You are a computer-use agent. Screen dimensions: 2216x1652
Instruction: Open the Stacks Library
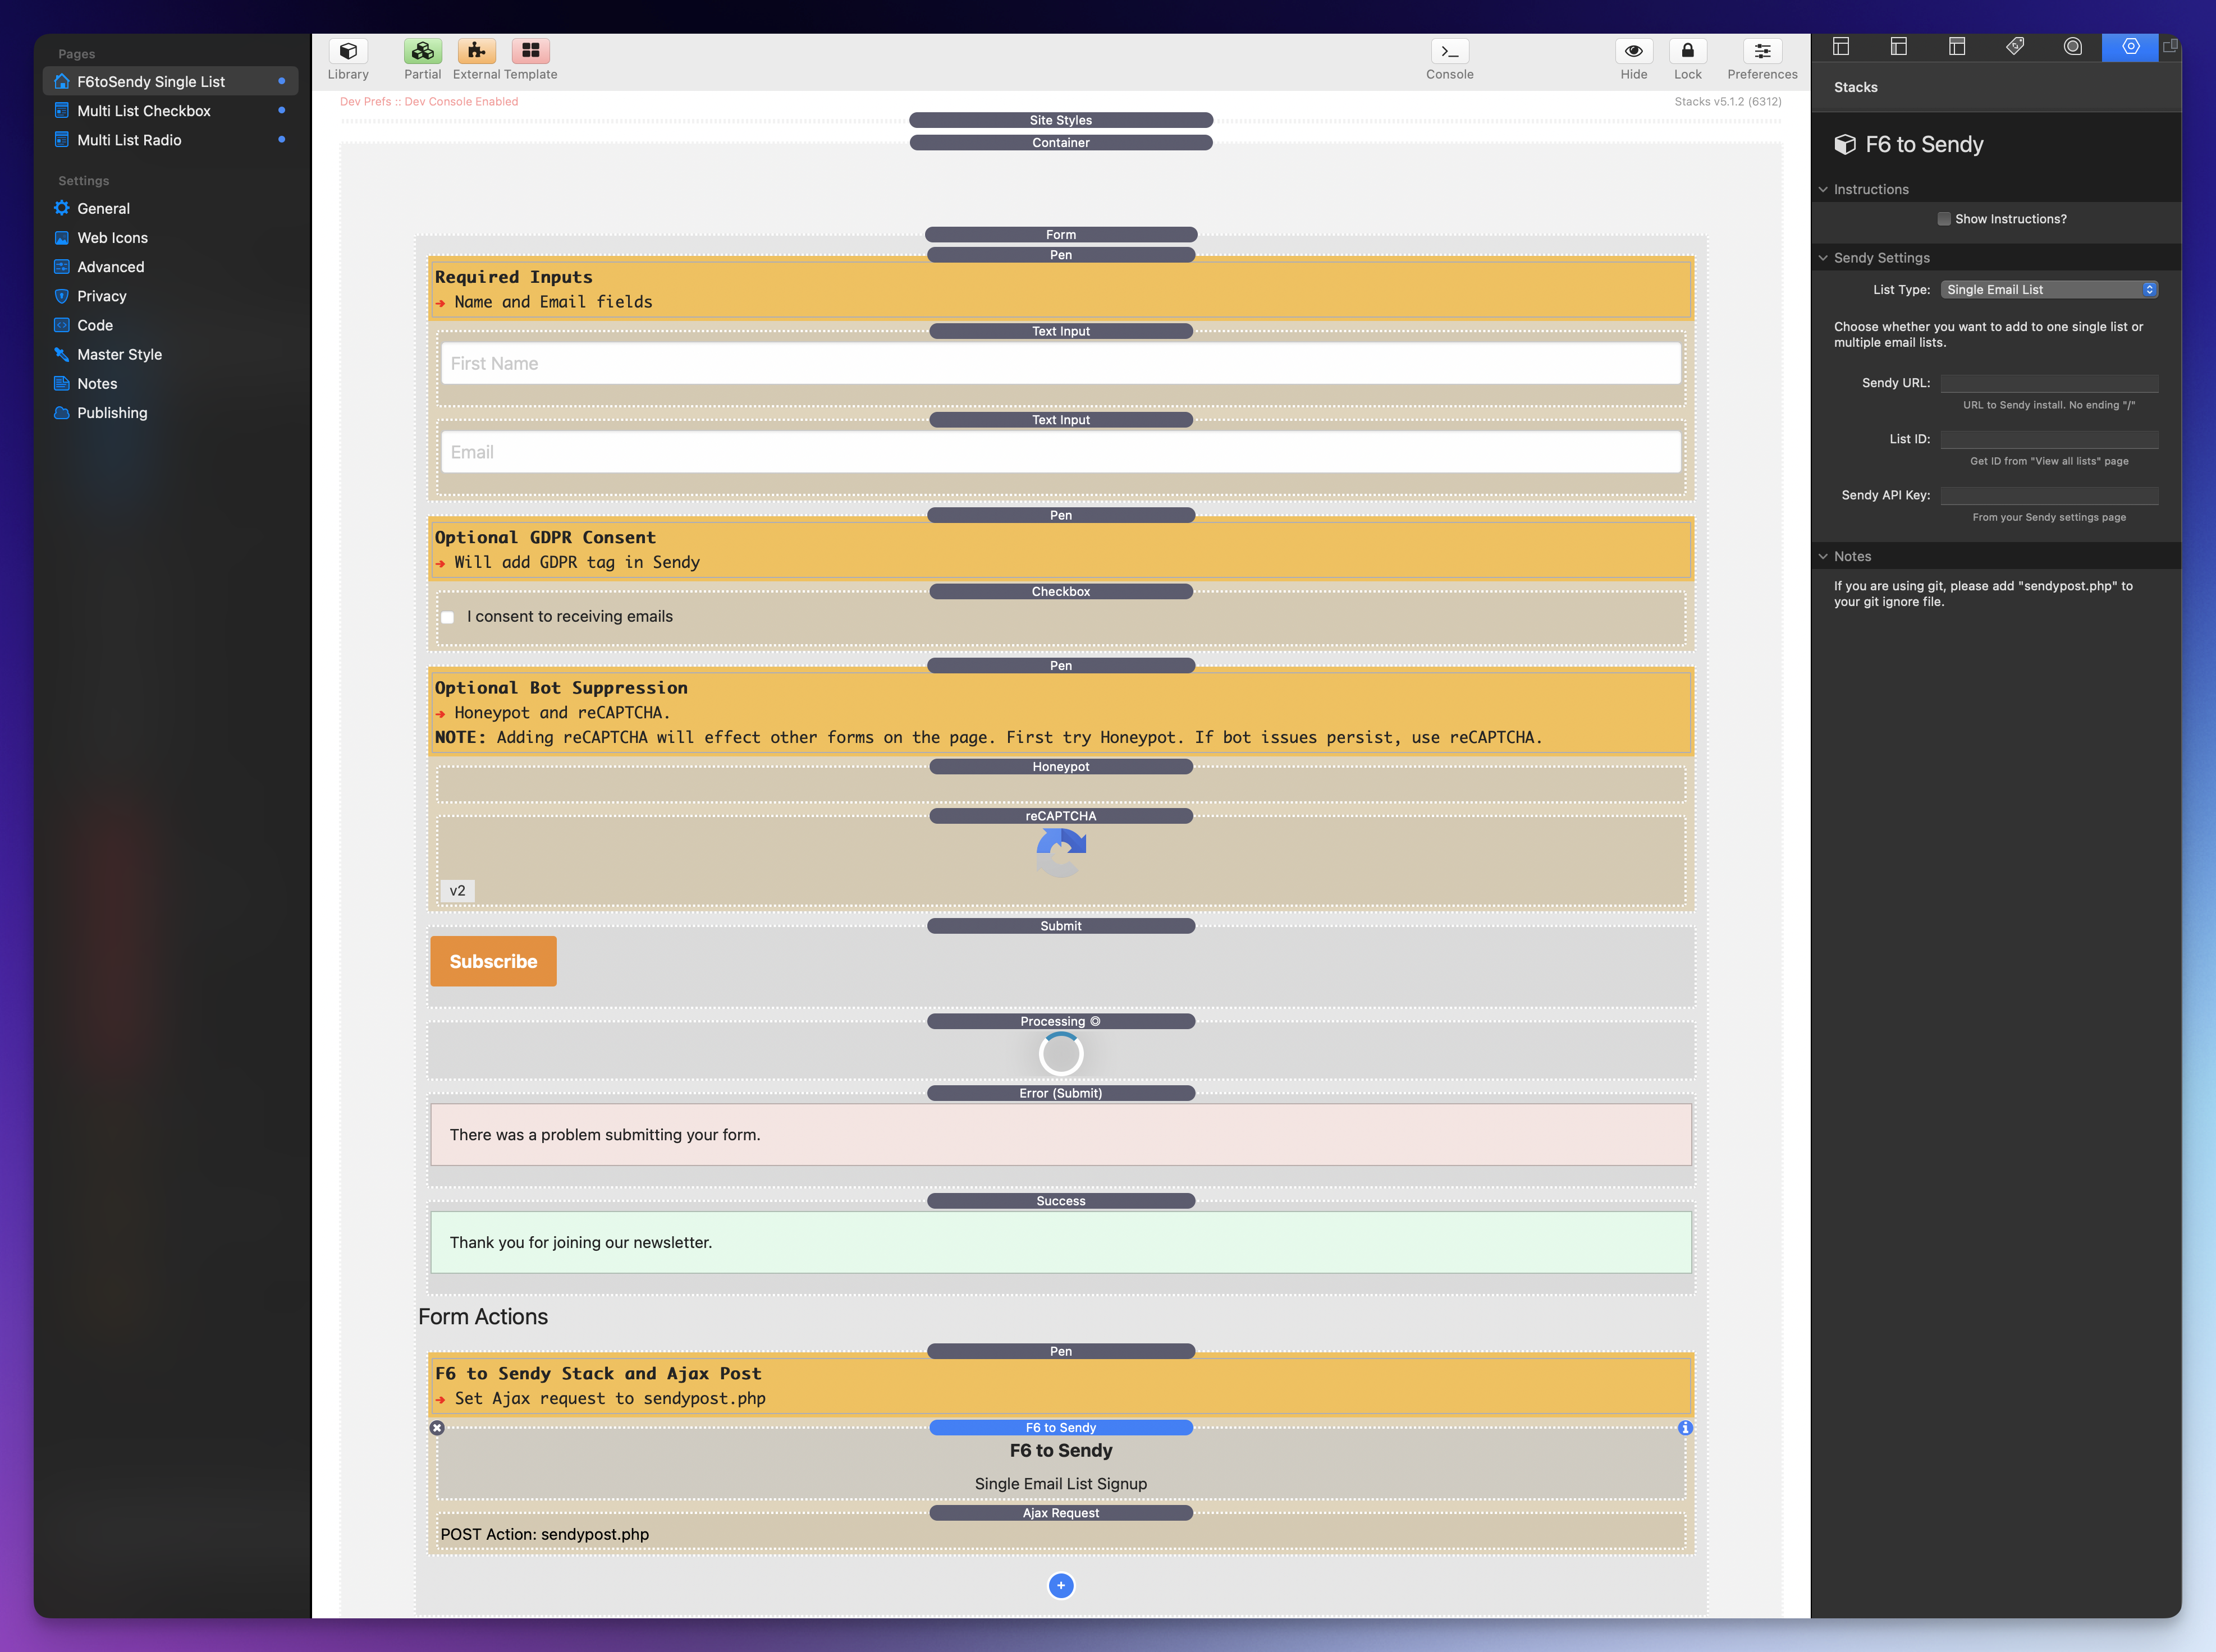[x=348, y=51]
